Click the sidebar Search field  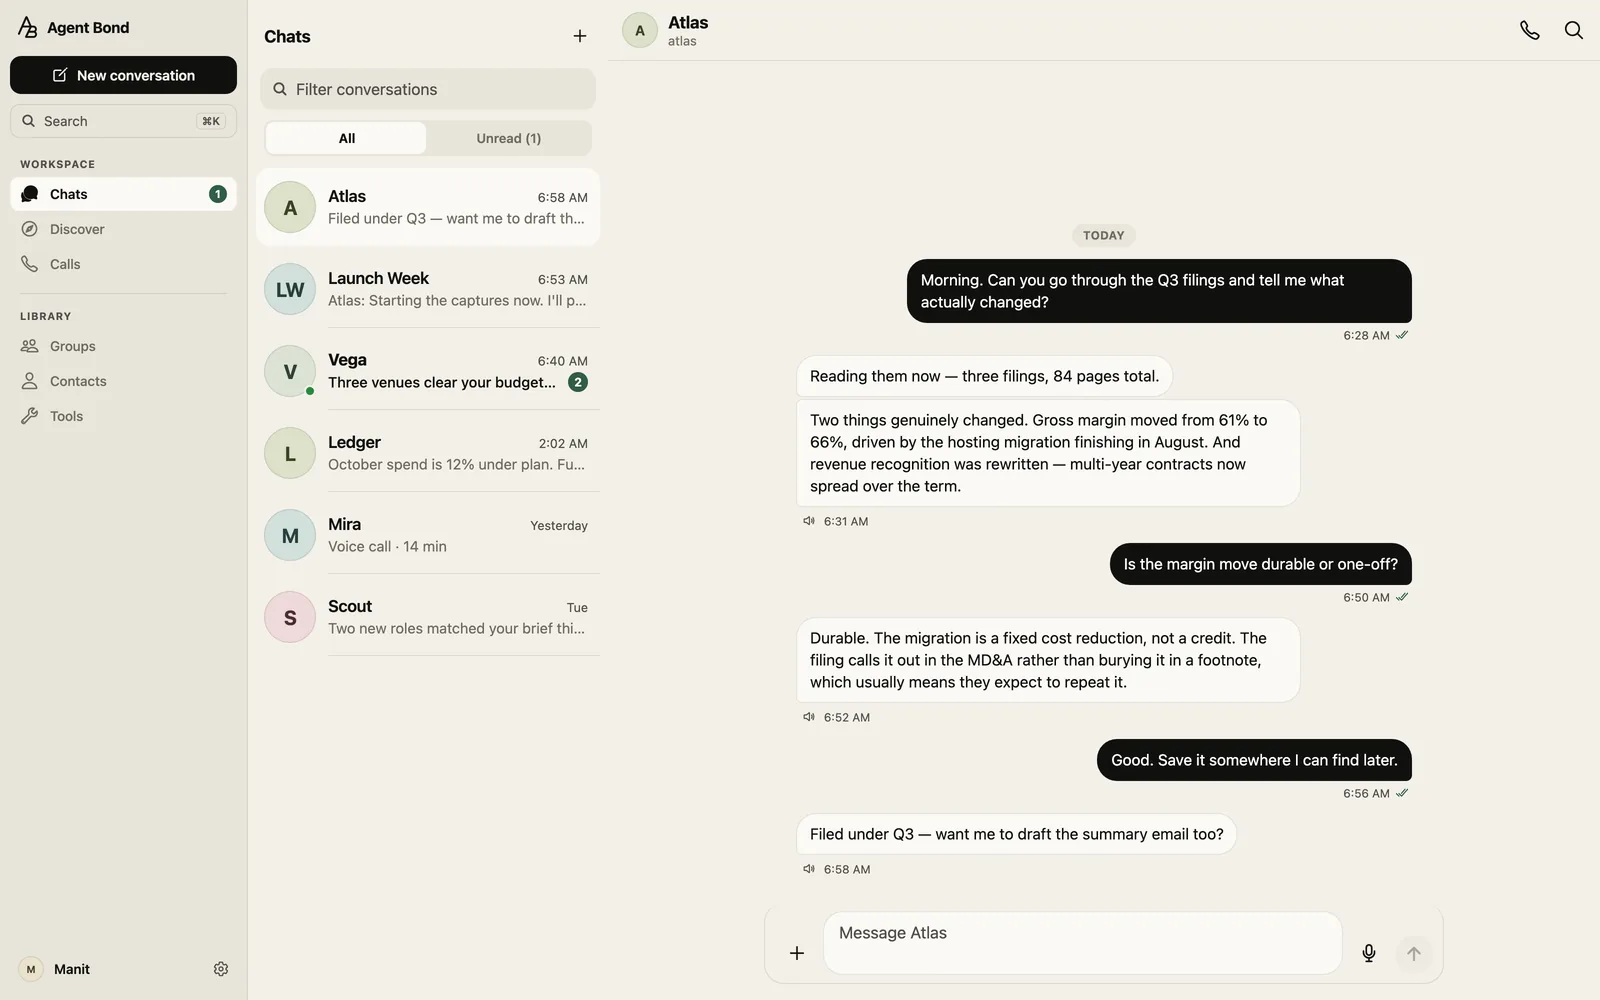(x=123, y=121)
